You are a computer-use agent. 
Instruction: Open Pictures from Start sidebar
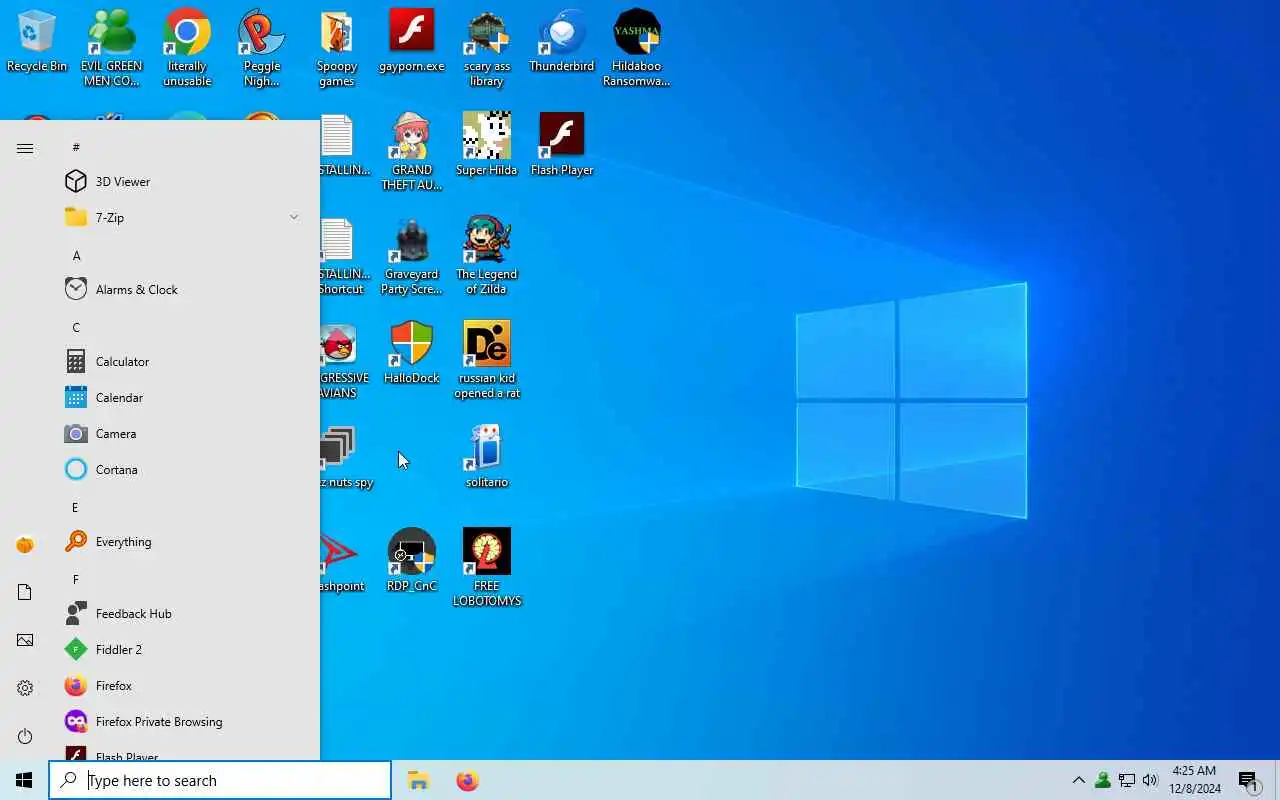[25, 640]
